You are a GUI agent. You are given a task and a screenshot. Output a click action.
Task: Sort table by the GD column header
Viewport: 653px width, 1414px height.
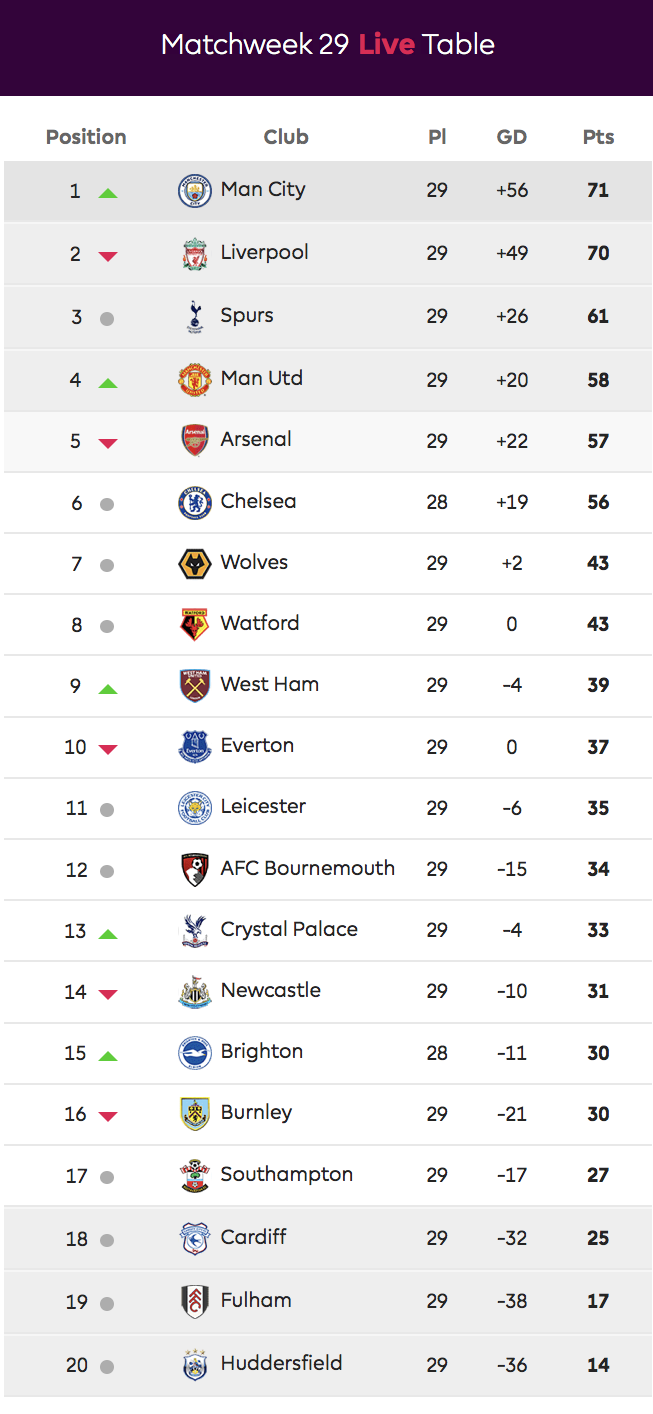click(511, 137)
